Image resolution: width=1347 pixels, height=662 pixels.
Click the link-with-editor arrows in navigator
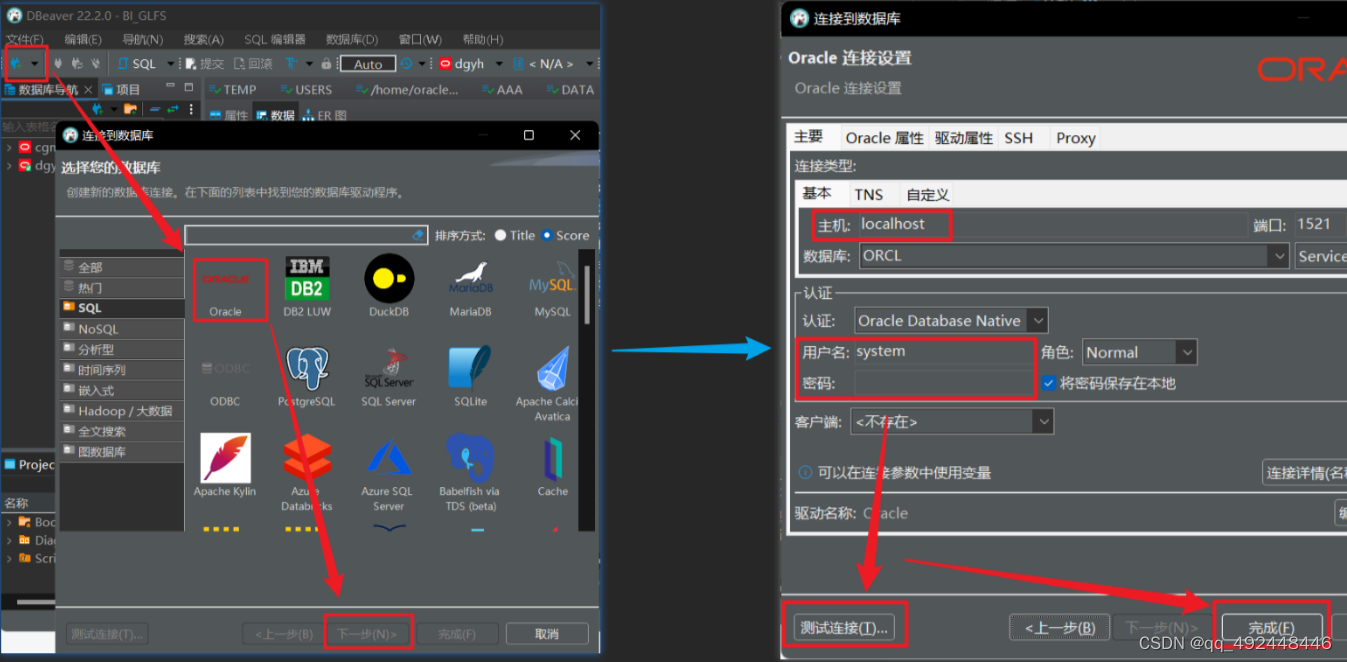click(x=172, y=108)
